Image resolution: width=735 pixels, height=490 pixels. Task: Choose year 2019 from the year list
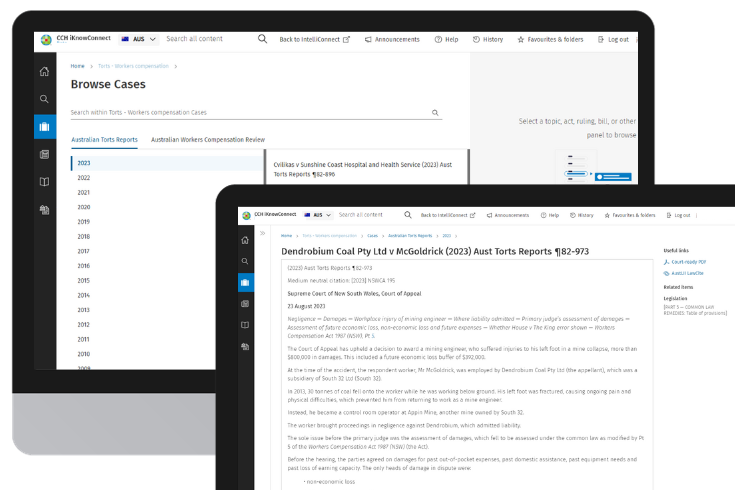click(84, 222)
